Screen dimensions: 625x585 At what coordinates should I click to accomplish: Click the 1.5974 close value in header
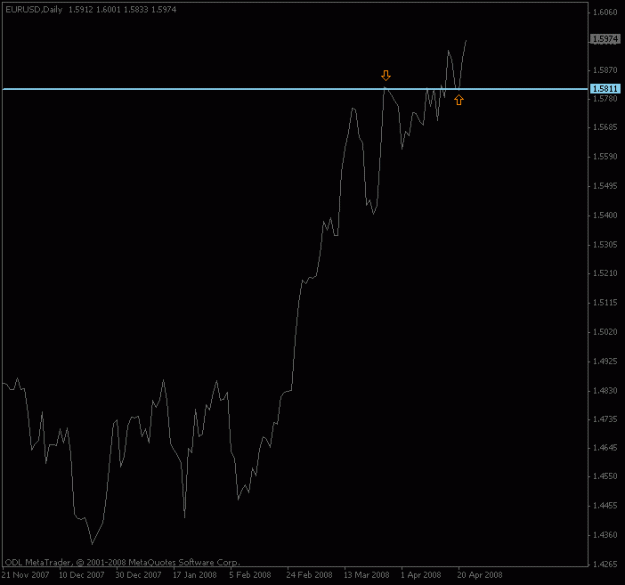click(163, 10)
